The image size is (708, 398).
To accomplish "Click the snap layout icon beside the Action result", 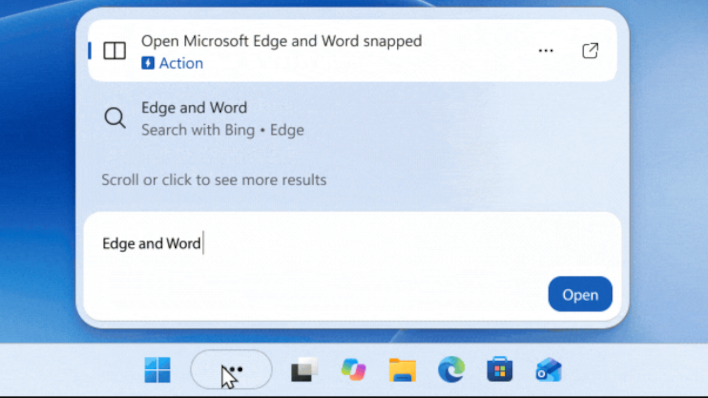I will coord(115,51).
